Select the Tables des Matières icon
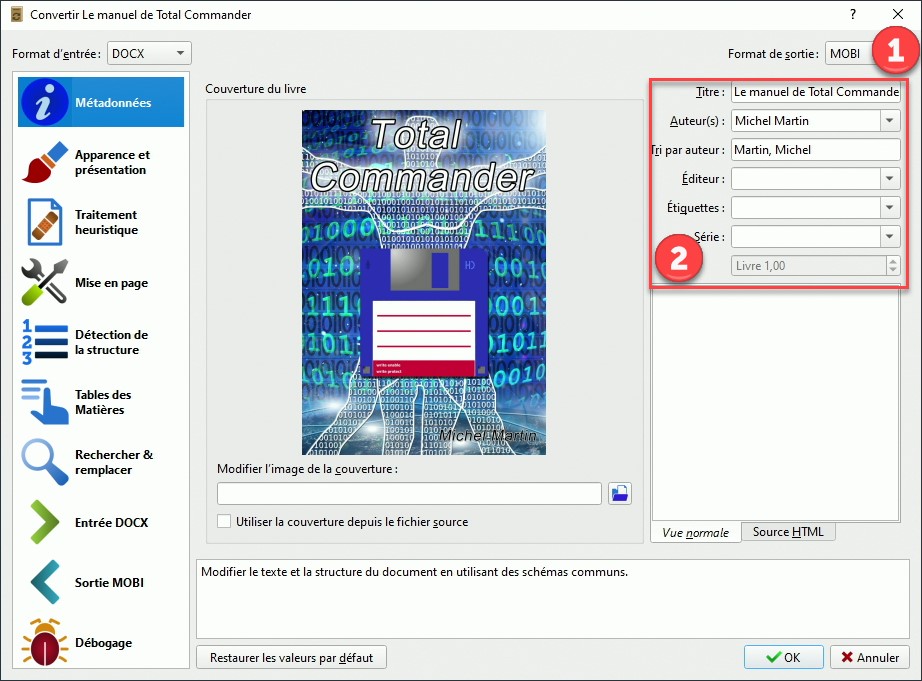 click(44, 402)
